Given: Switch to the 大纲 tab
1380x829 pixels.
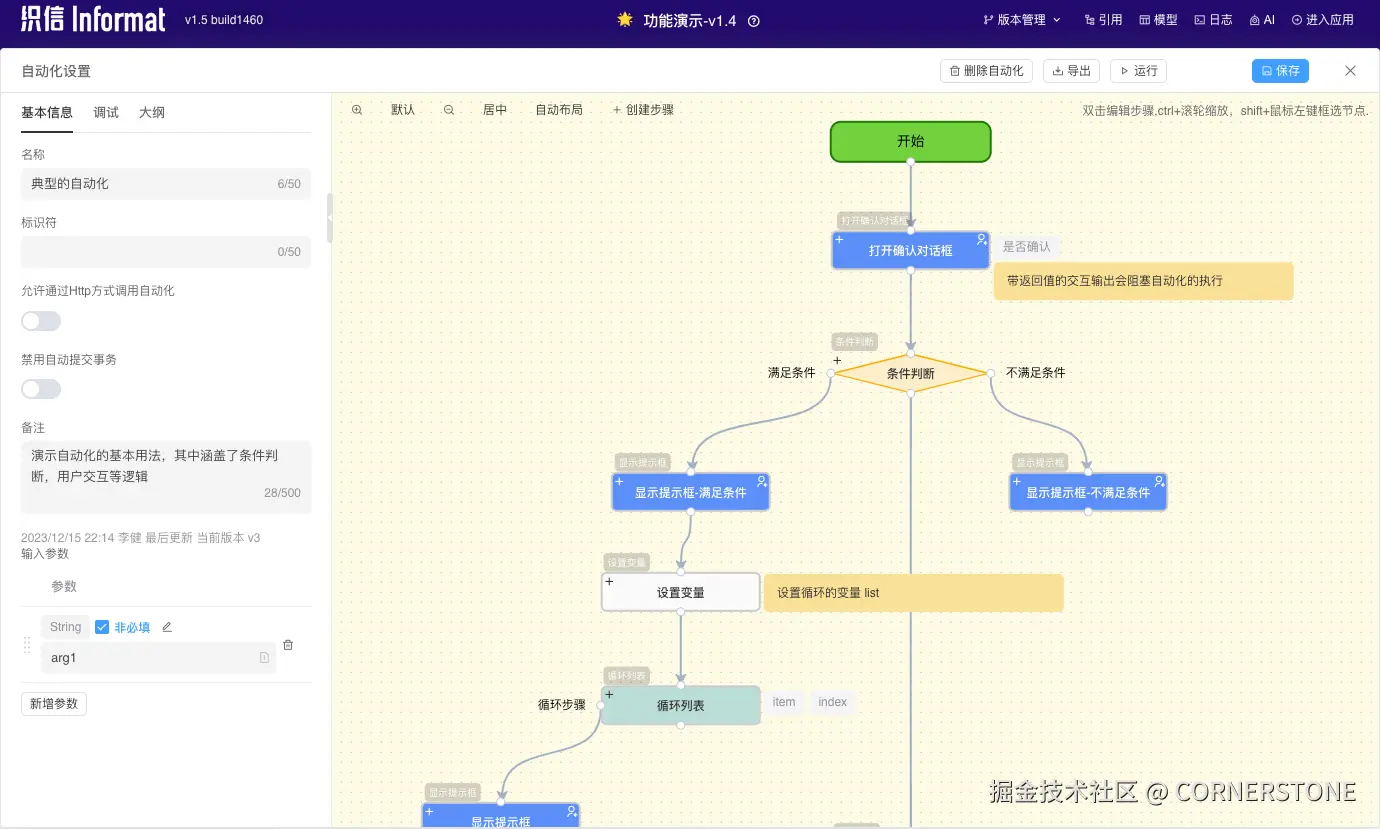Looking at the screenshot, I should [152, 112].
